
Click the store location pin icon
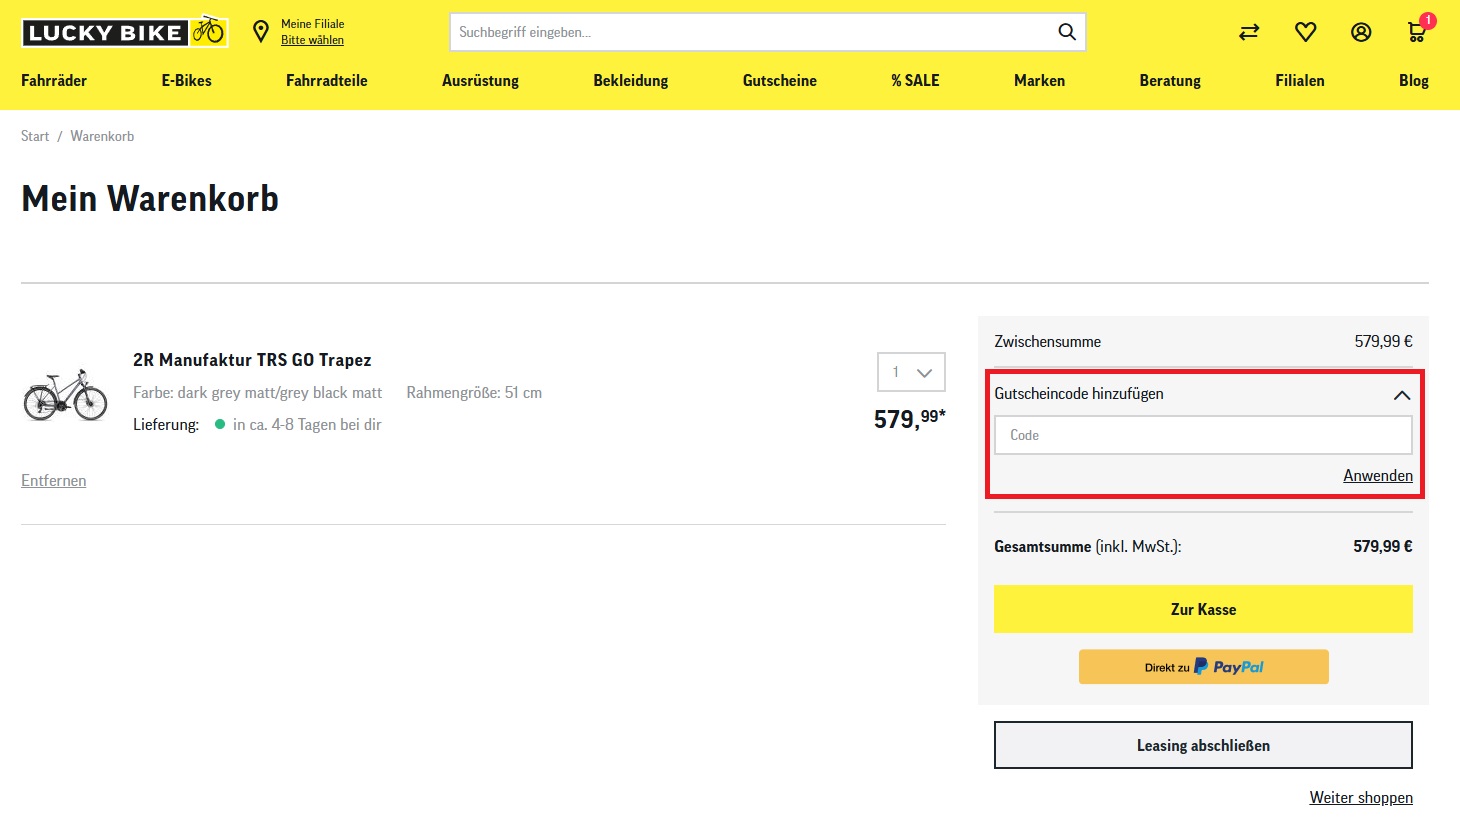coord(261,32)
